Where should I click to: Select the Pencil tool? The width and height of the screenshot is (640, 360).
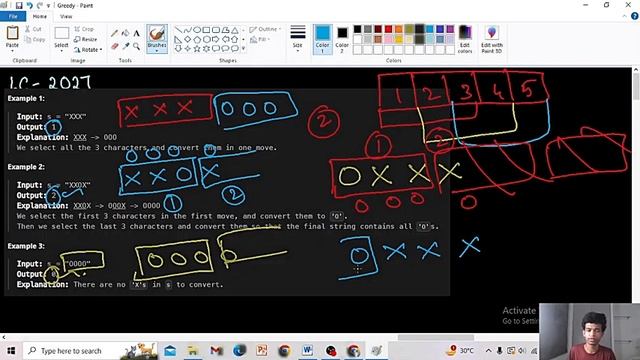click(115, 33)
